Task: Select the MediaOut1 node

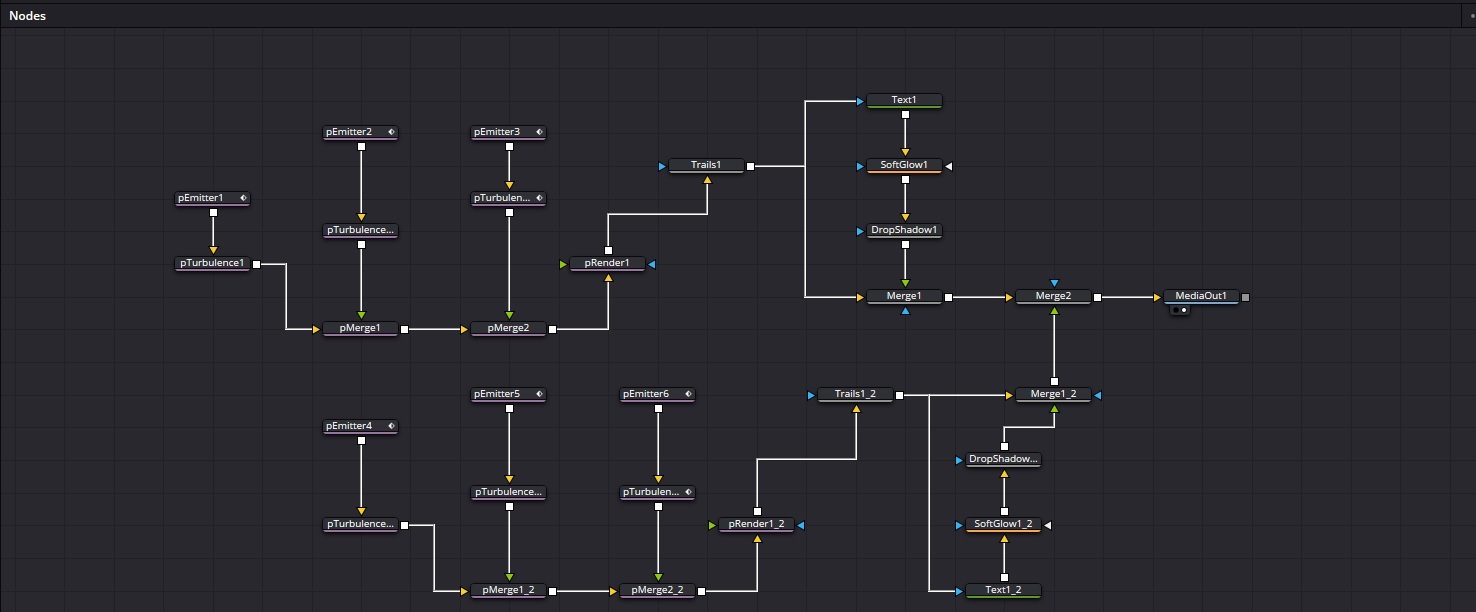Action: tap(1201, 297)
